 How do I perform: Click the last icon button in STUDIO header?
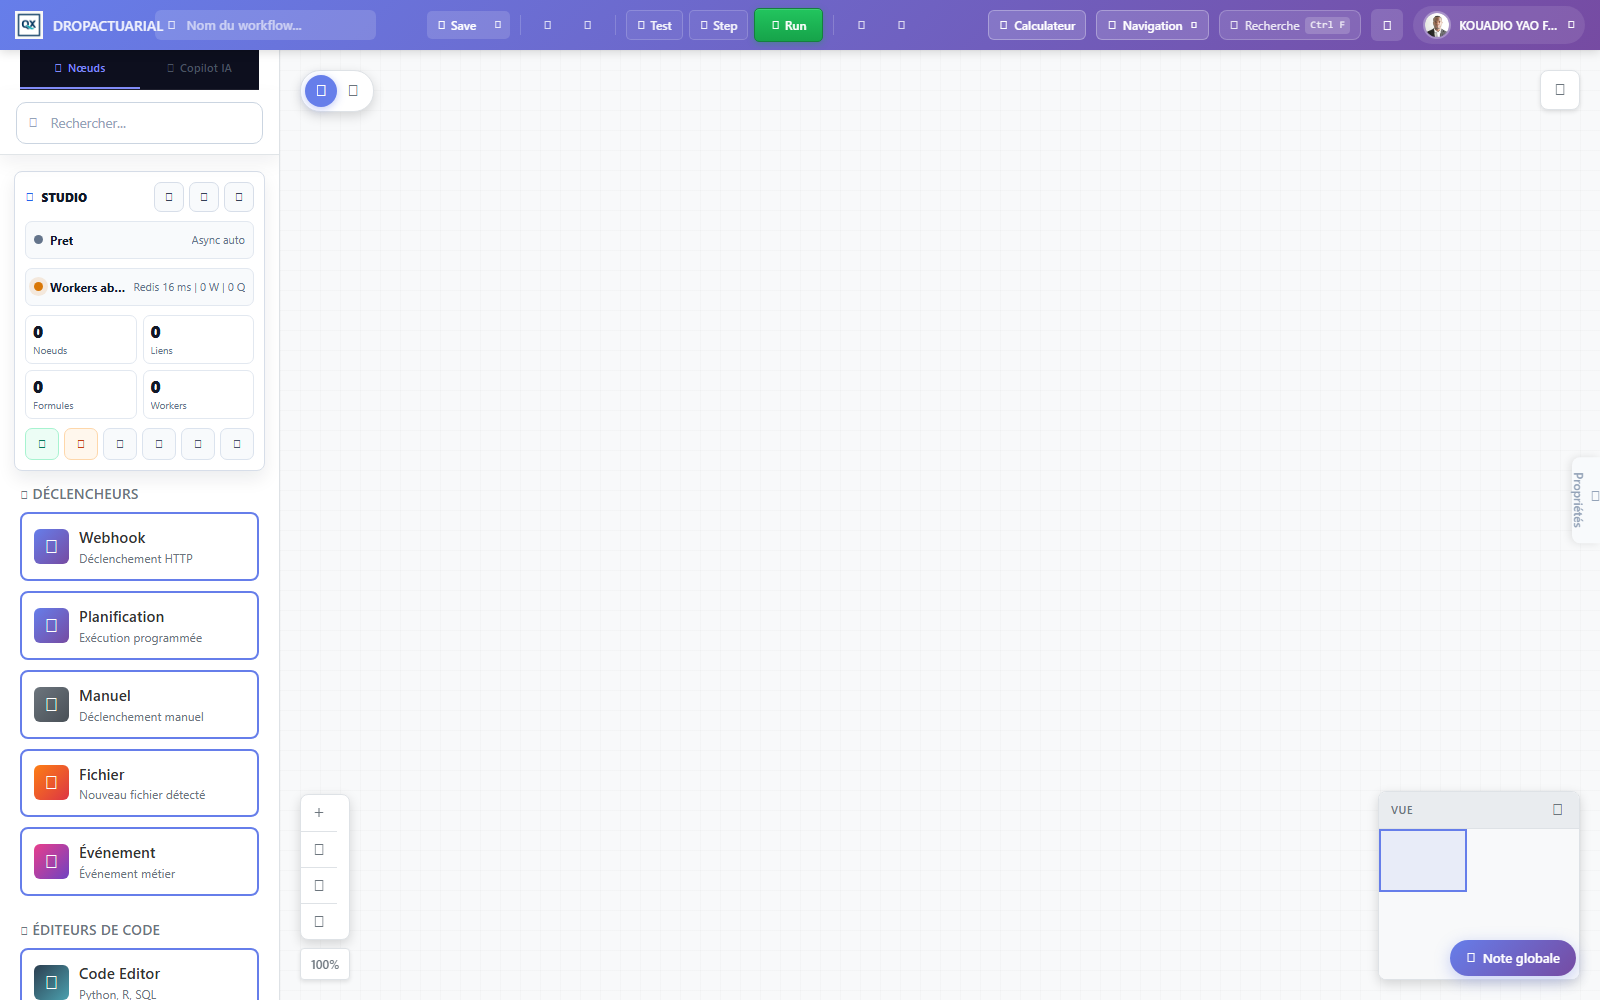239,197
